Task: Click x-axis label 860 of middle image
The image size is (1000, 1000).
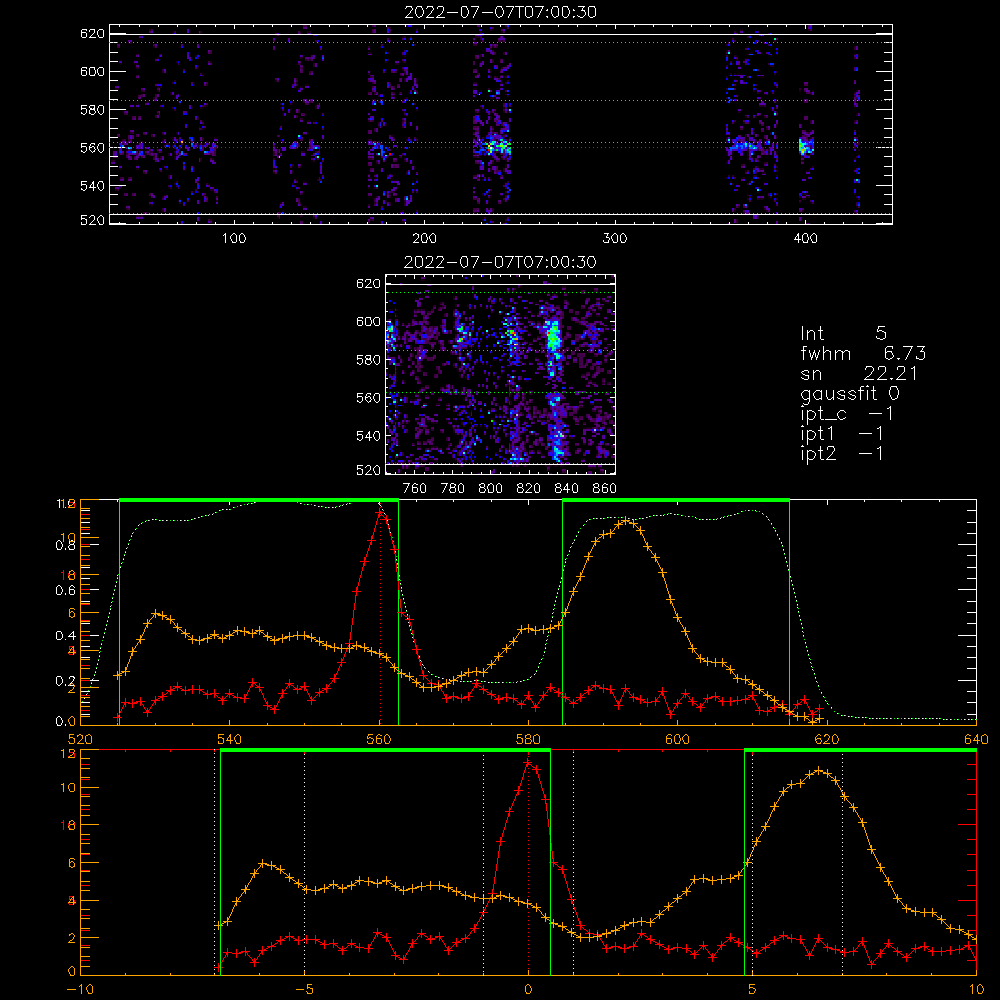Action: (x=605, y=489)
